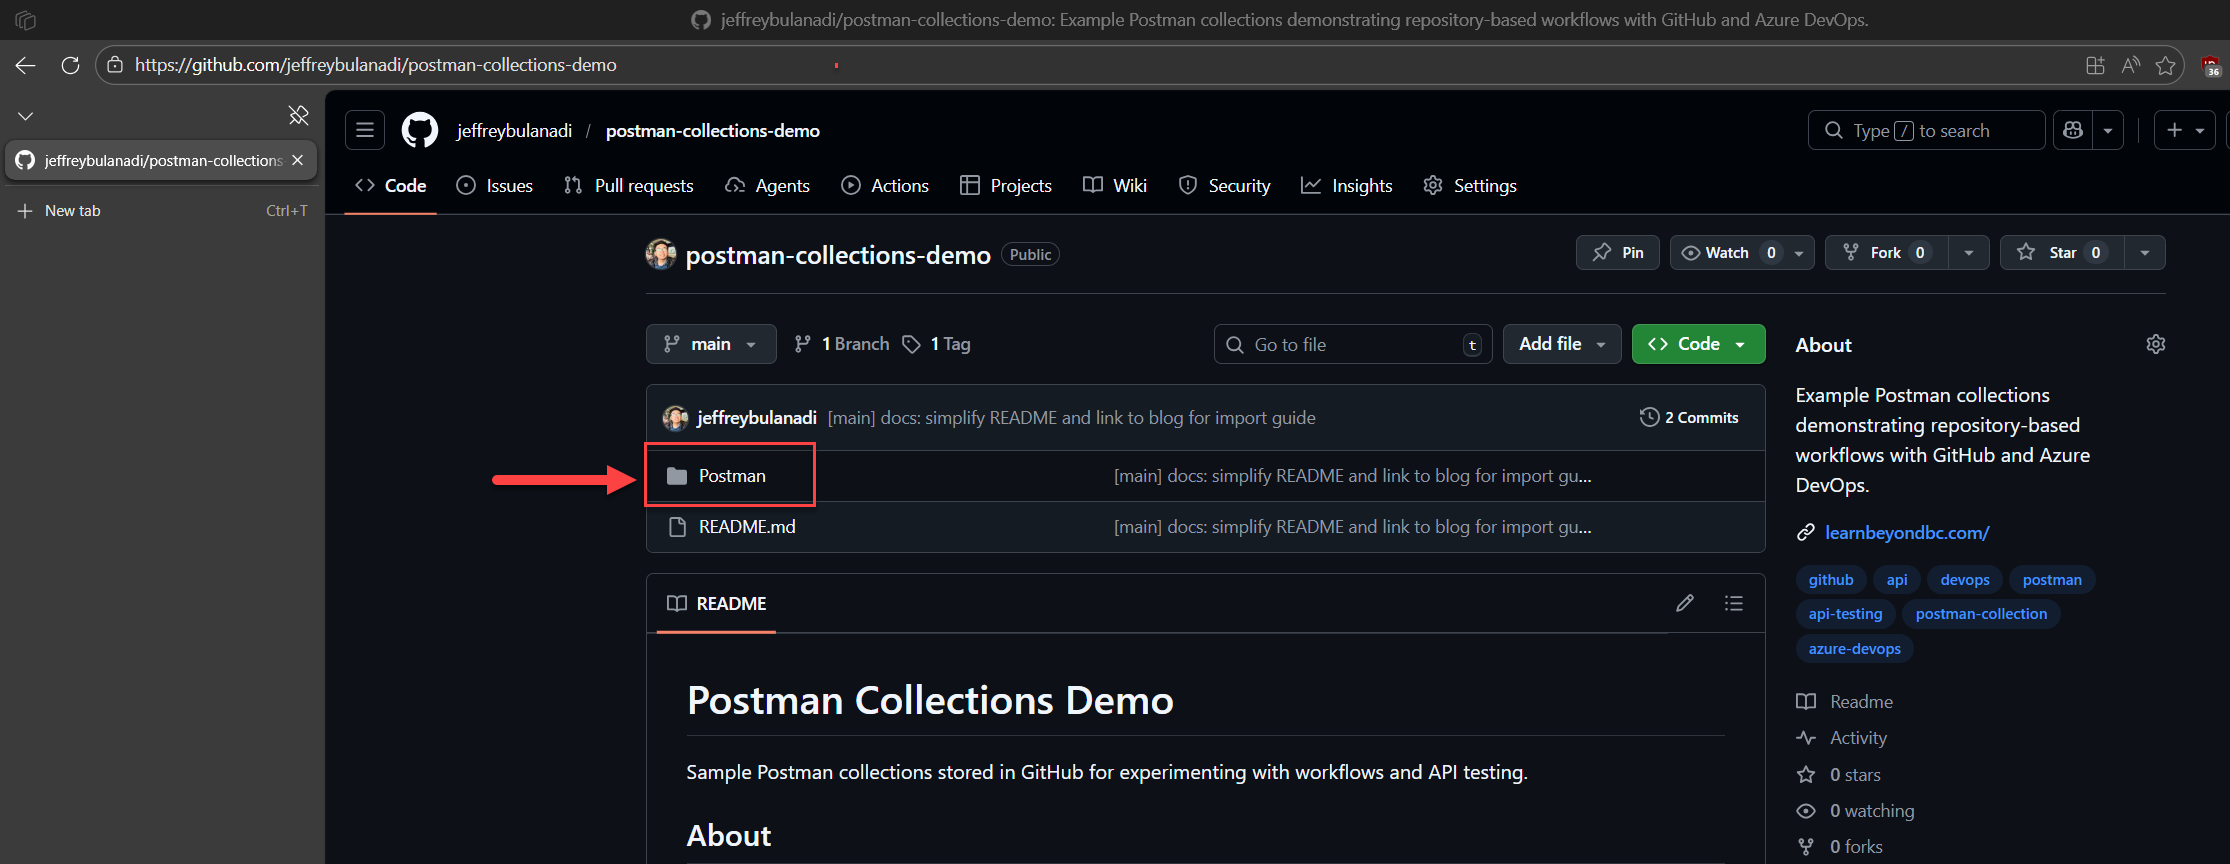Unpin the vertical tabs pane
2230x864 pixels.
pos(298,115)
